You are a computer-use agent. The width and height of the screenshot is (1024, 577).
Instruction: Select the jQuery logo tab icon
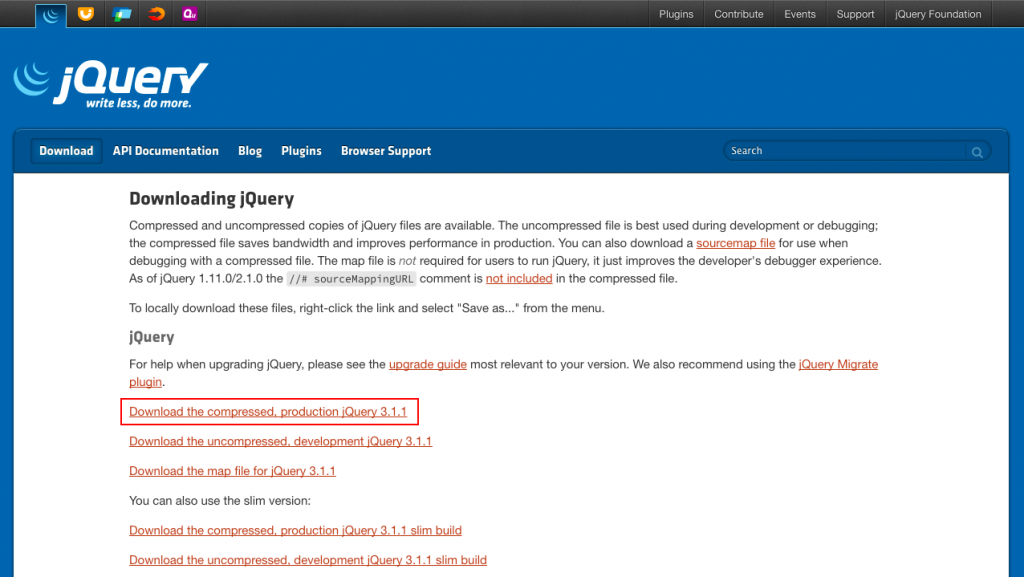point(50,14)
